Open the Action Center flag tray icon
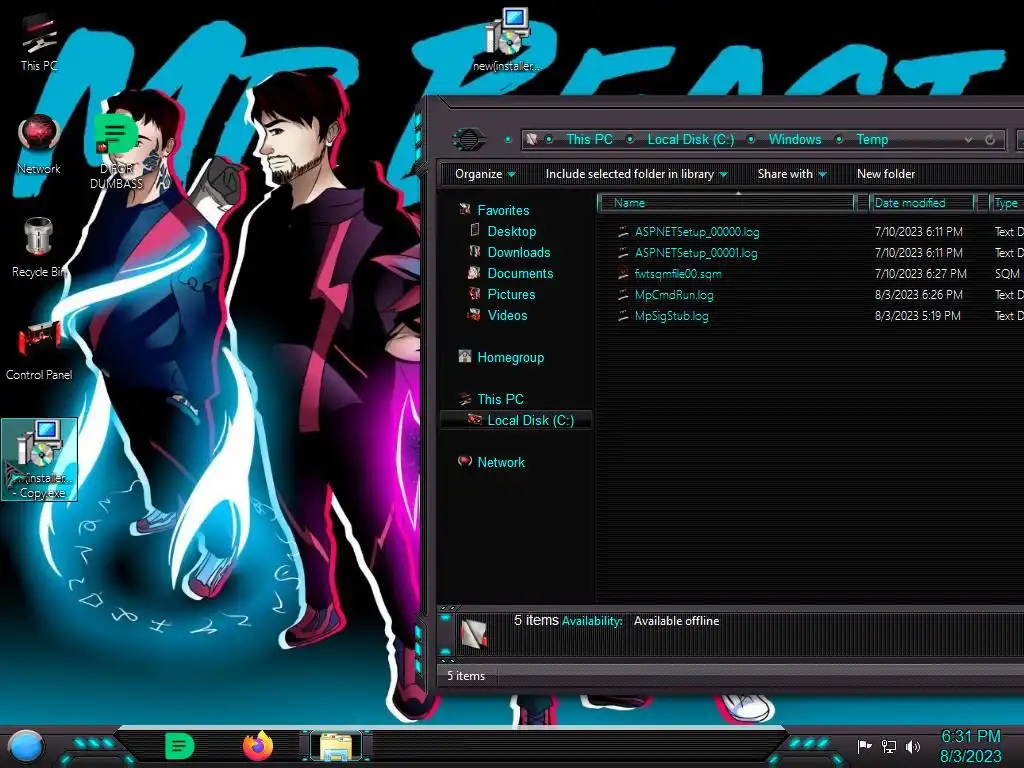Image resolution: width=1024 pixels, height=768 pixels. [864, 746]
